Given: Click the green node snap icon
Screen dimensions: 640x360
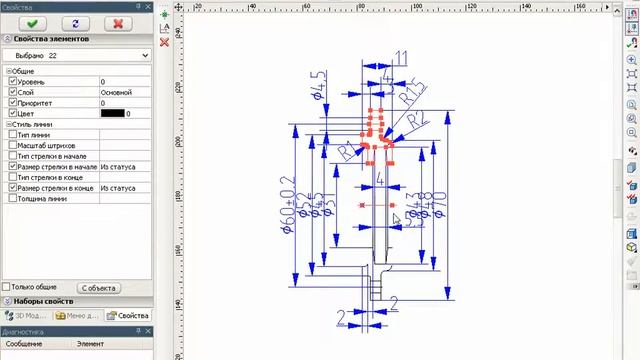Looking at the screenshot, I should (164, 15).
